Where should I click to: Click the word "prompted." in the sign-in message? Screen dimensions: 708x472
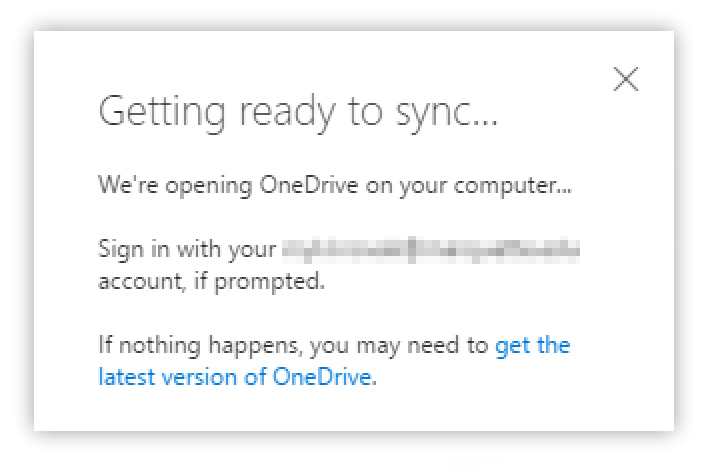[284, 281]
